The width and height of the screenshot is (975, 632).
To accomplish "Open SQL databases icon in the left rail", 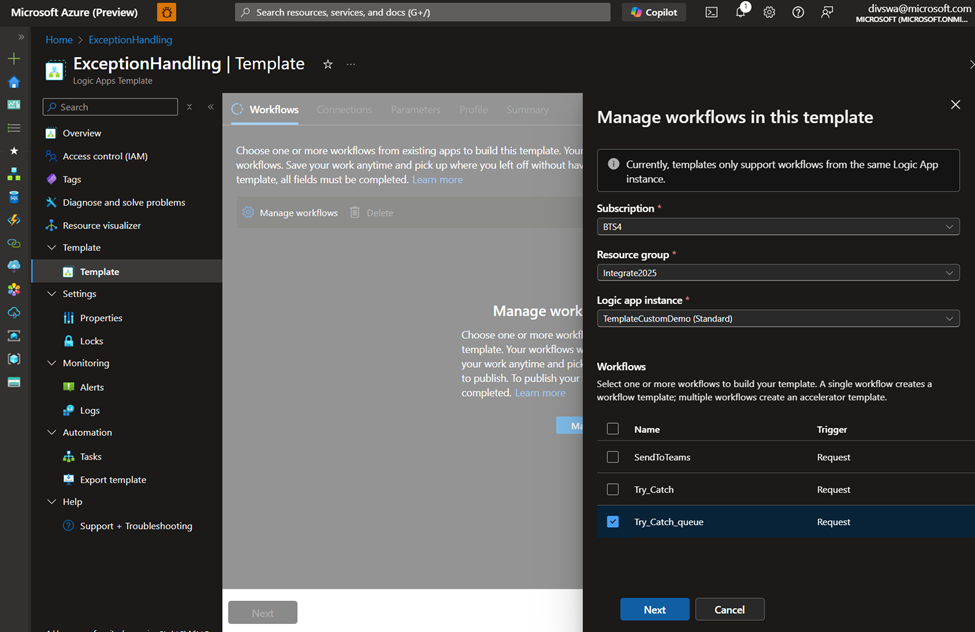I will pos(14,197).
